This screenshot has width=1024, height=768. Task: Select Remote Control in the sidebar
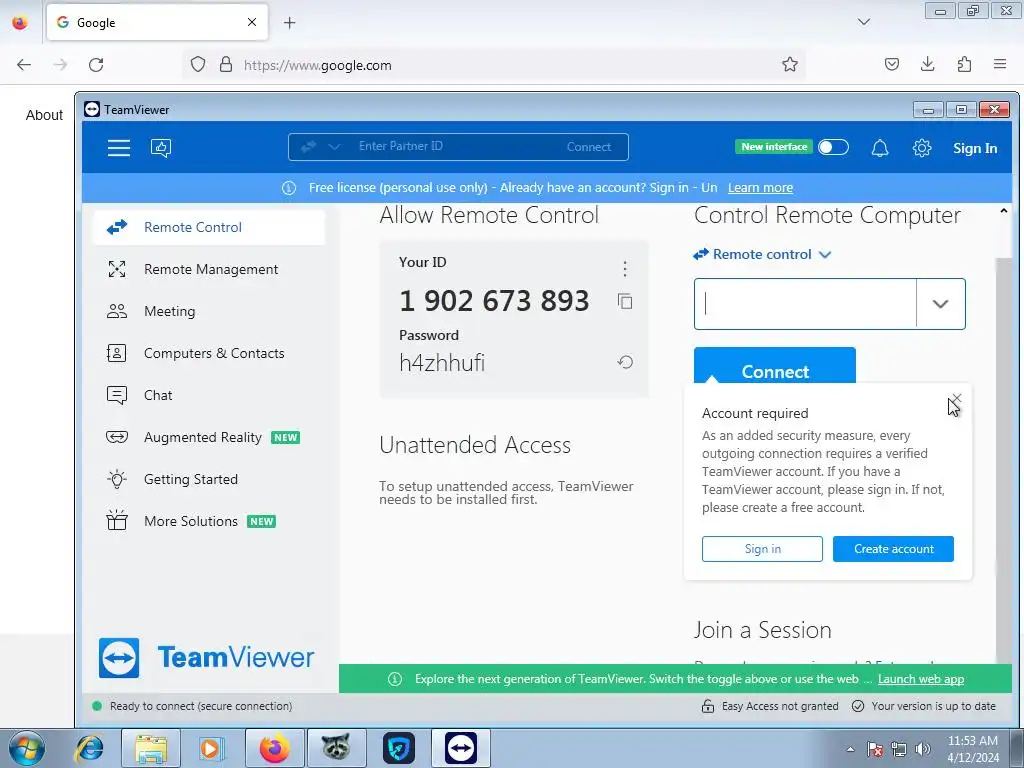tap(209, 227)
